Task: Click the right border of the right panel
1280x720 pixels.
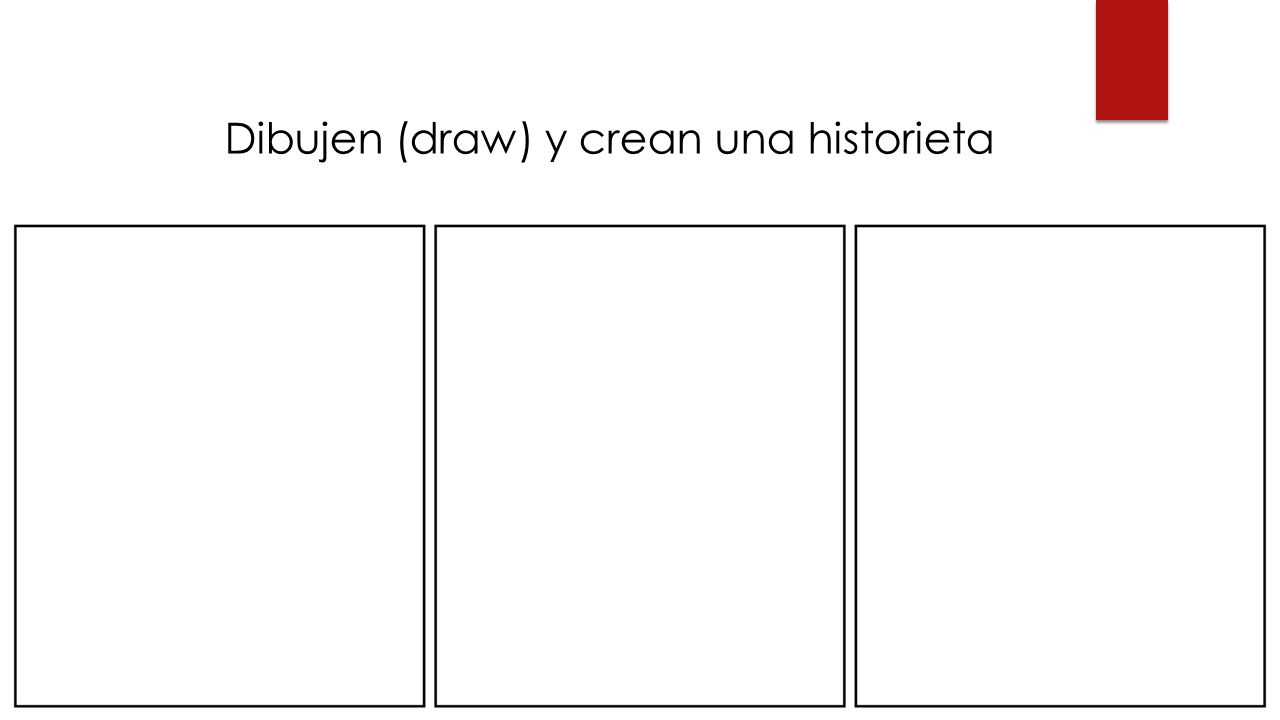Action: point(1265,466)
